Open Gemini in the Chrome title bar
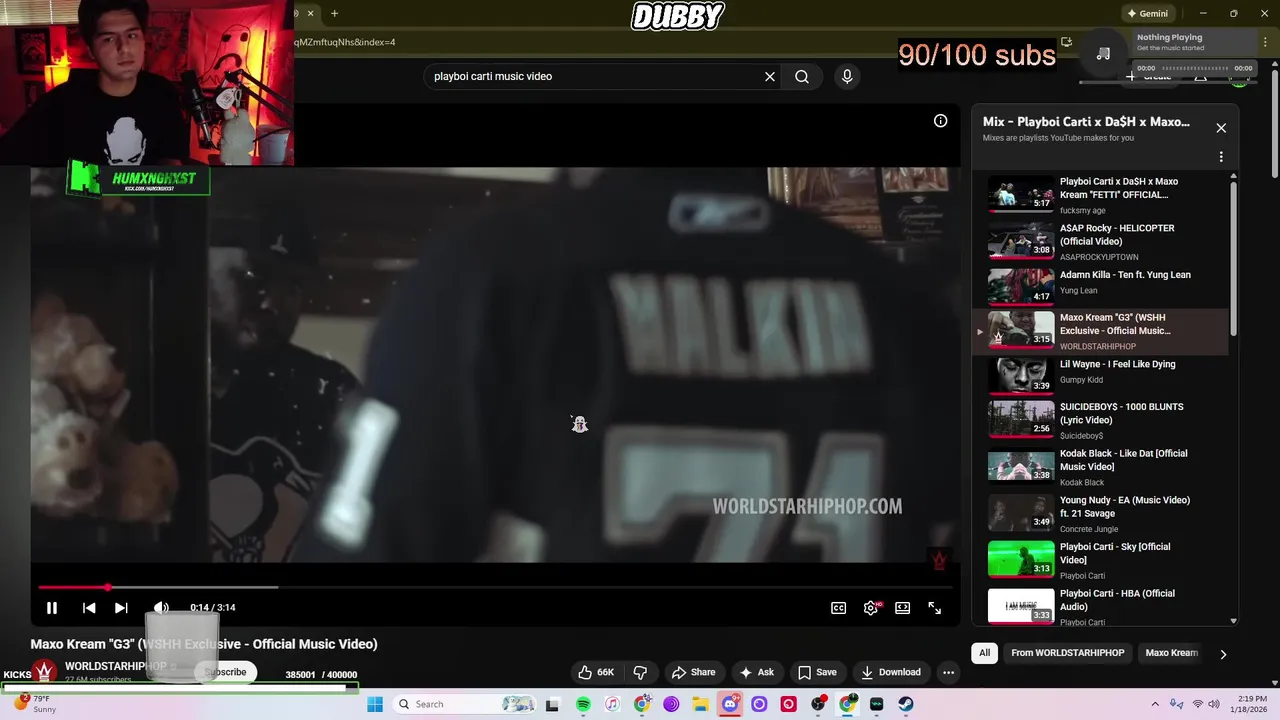This screenshot has height=720, width=1280. (1147, 13)
